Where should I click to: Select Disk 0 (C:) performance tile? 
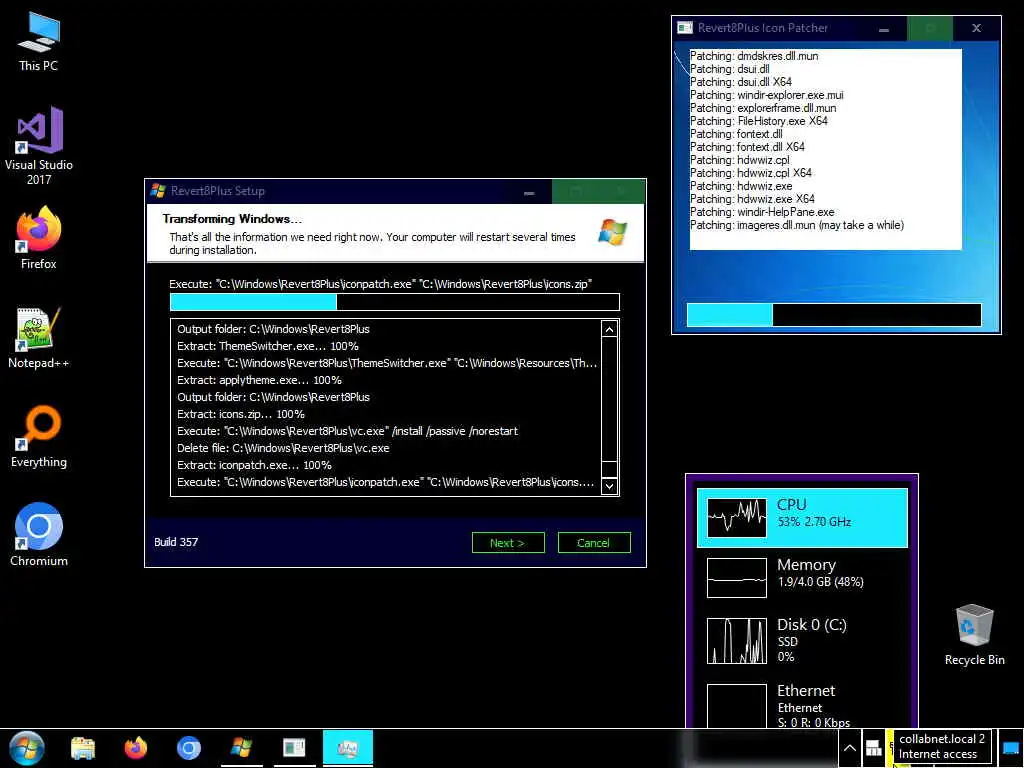pyautogui.click(x=803, y=641)
